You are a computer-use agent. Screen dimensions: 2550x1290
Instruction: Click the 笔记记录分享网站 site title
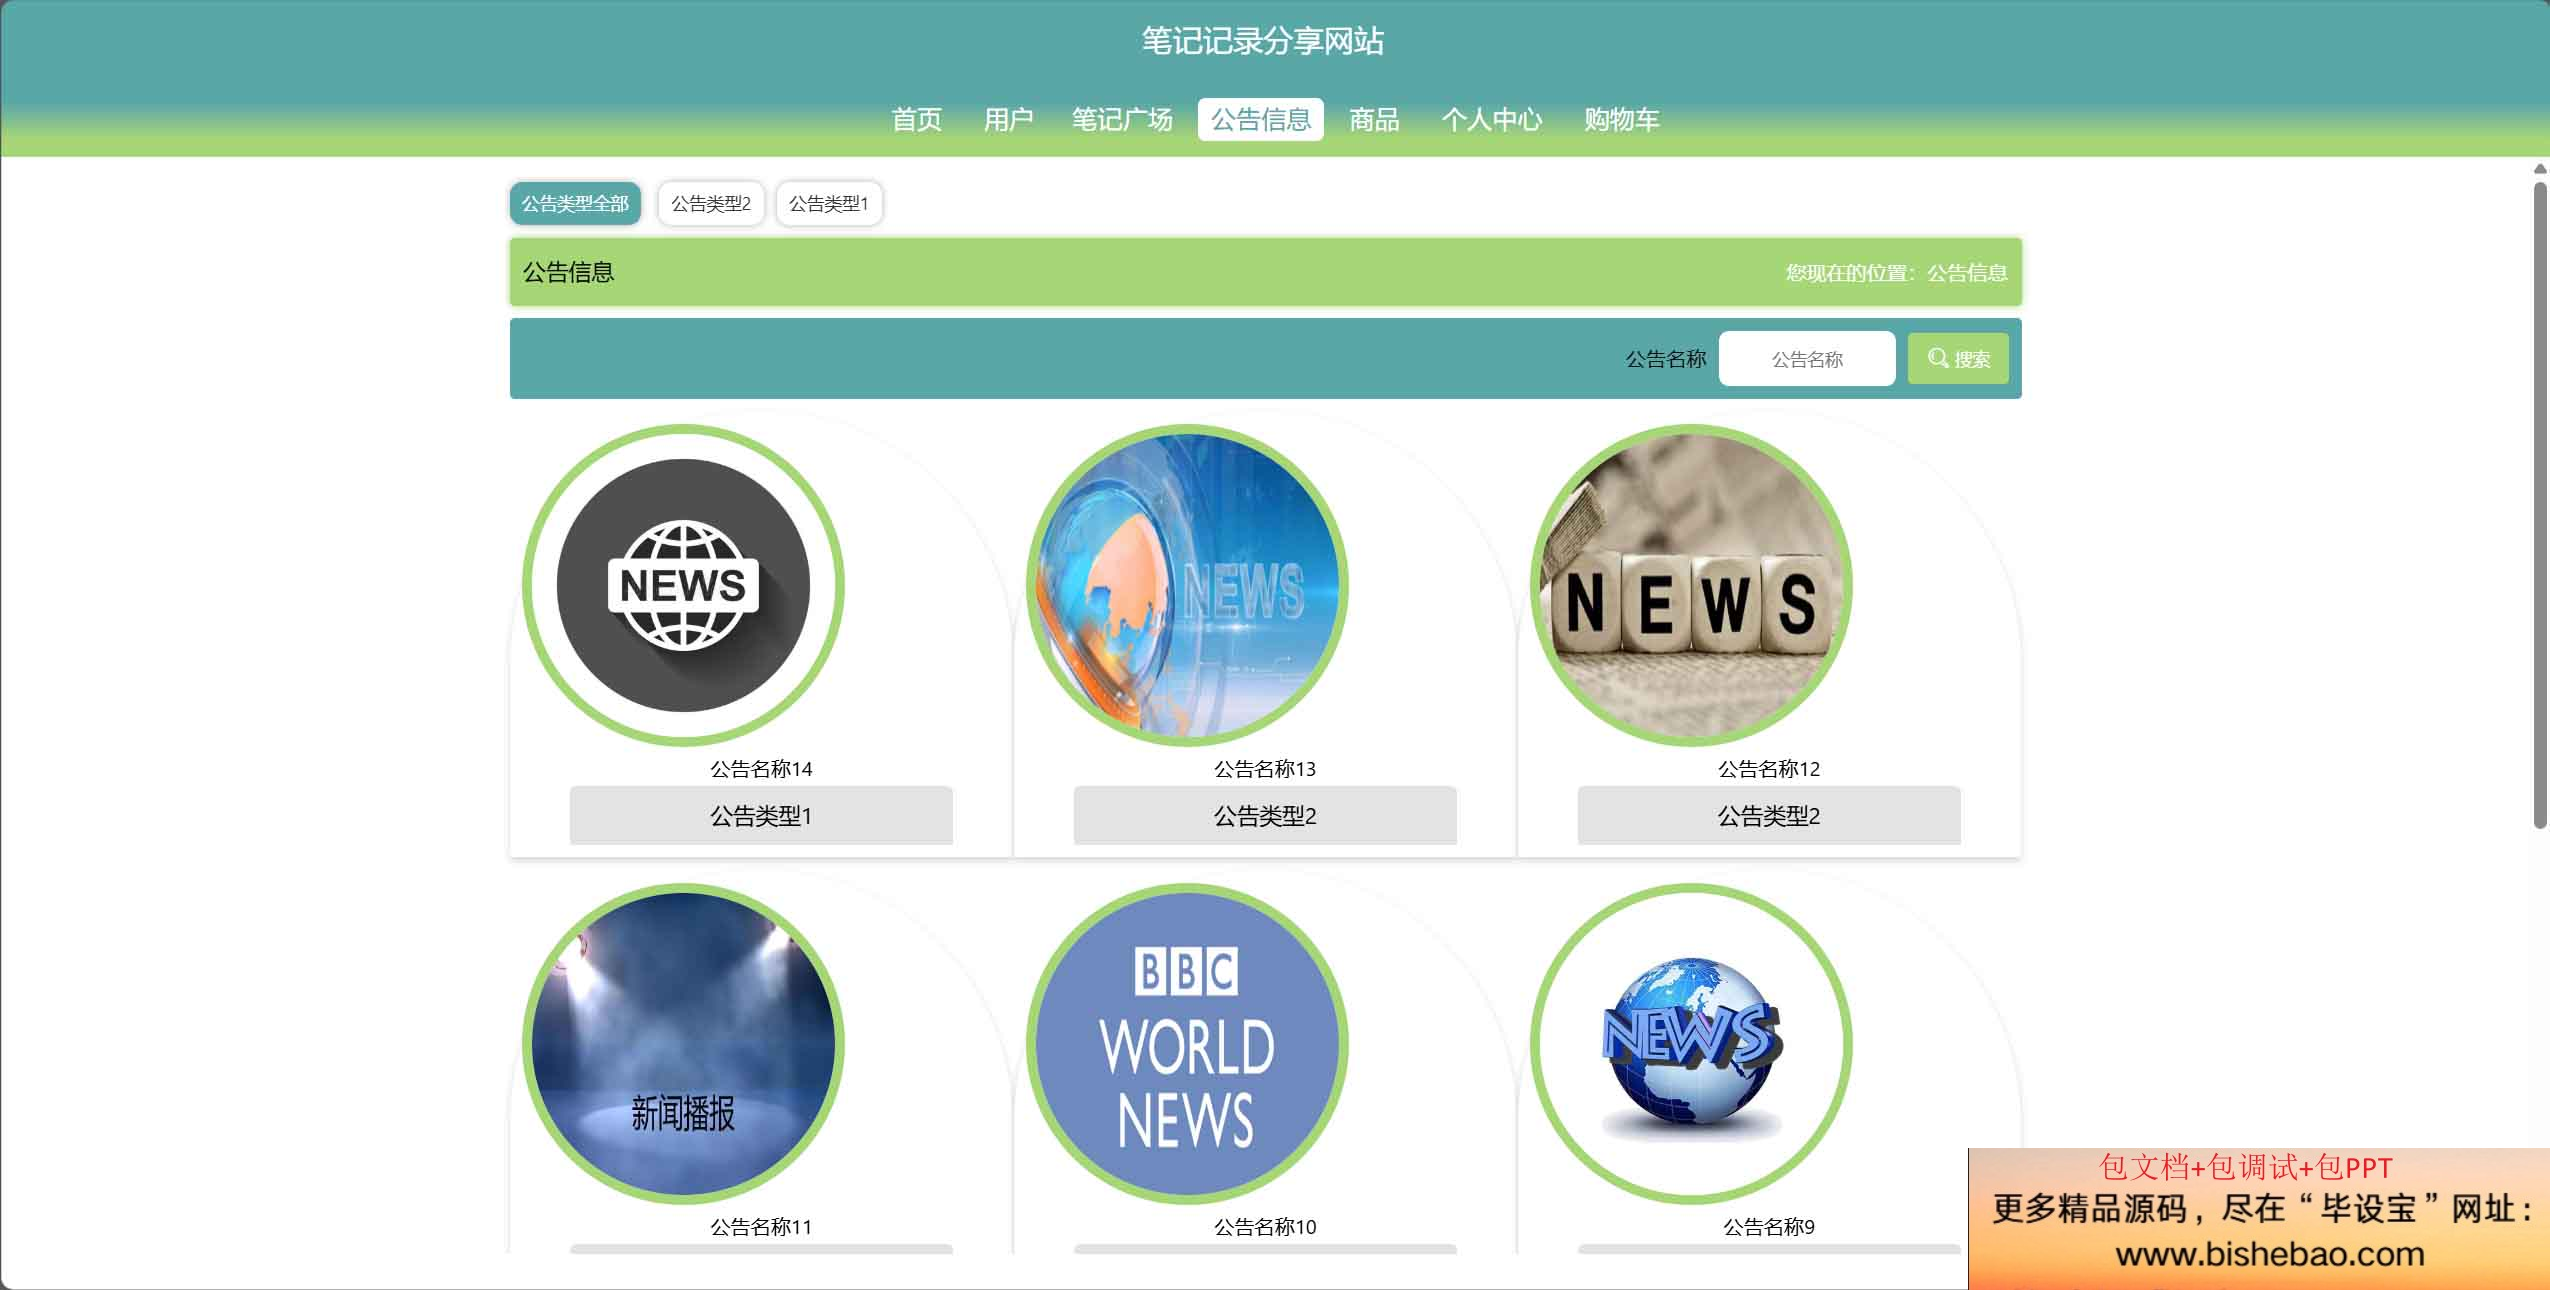tap(1263, 41)
